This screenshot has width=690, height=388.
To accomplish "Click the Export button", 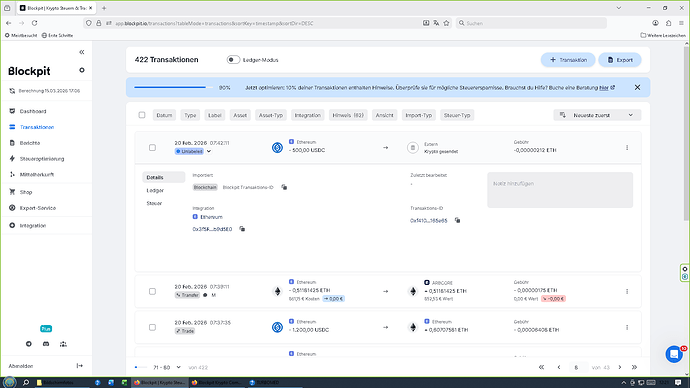I will click(x=620, y=60).
